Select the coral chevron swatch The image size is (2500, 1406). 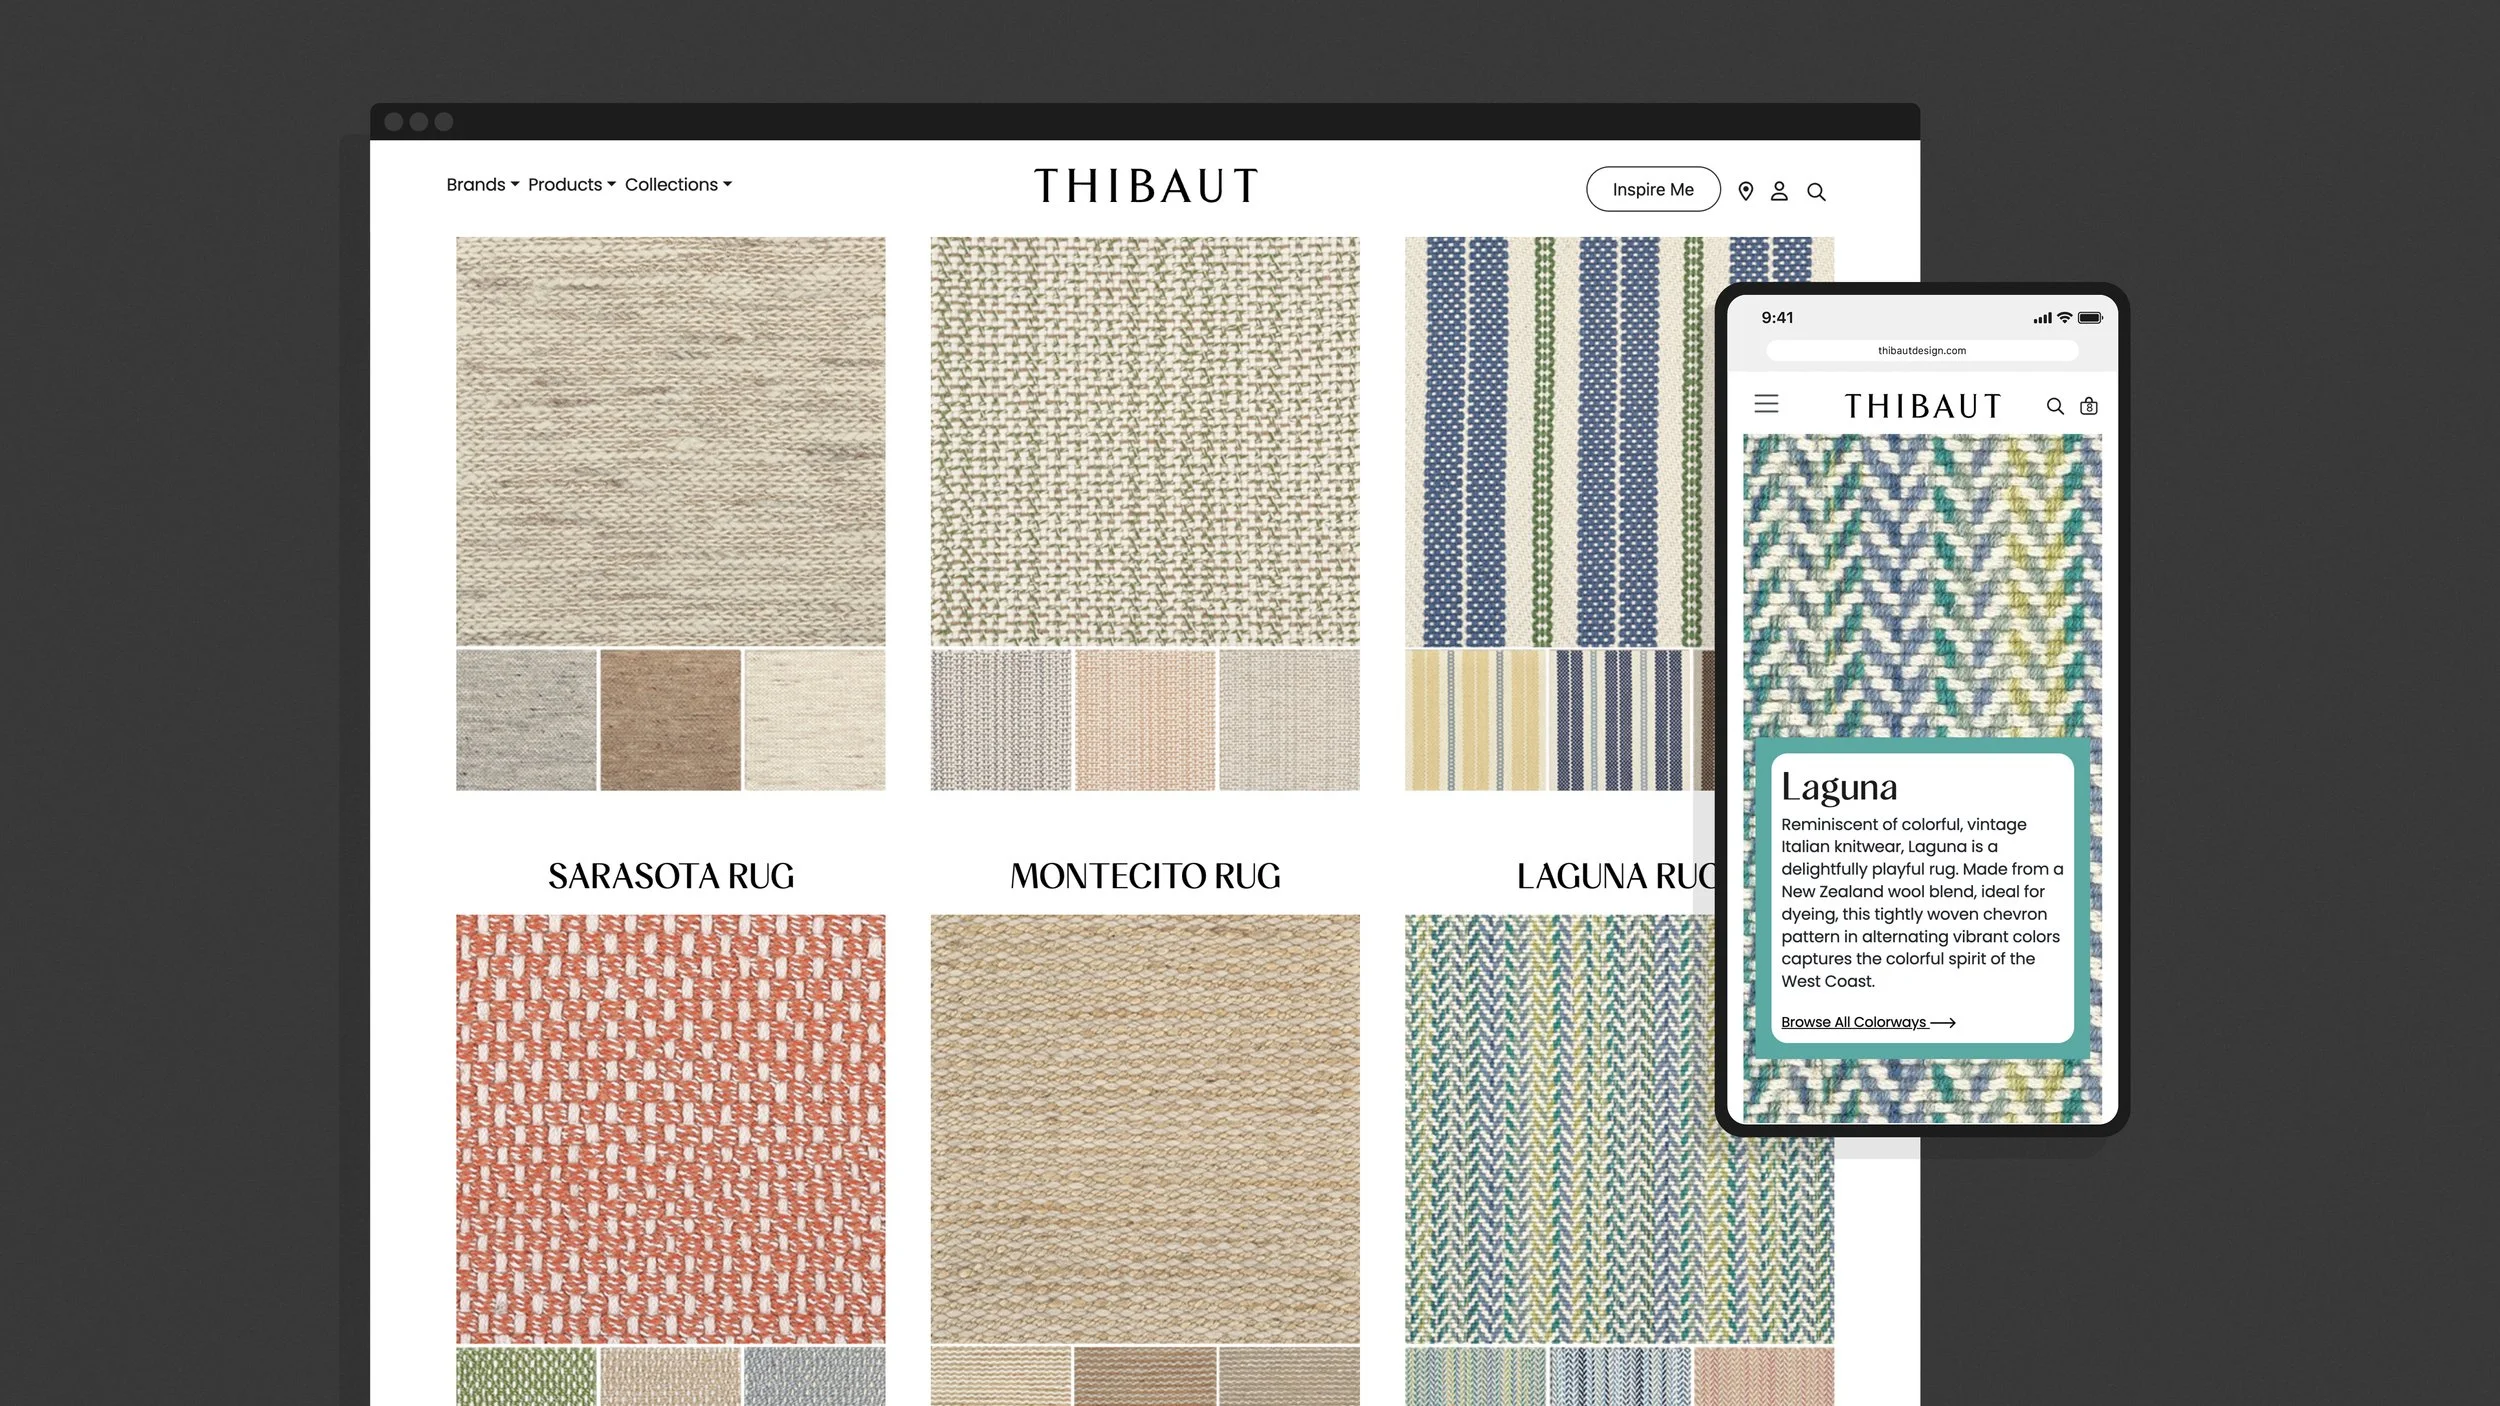click(x=1764, y=1377)
